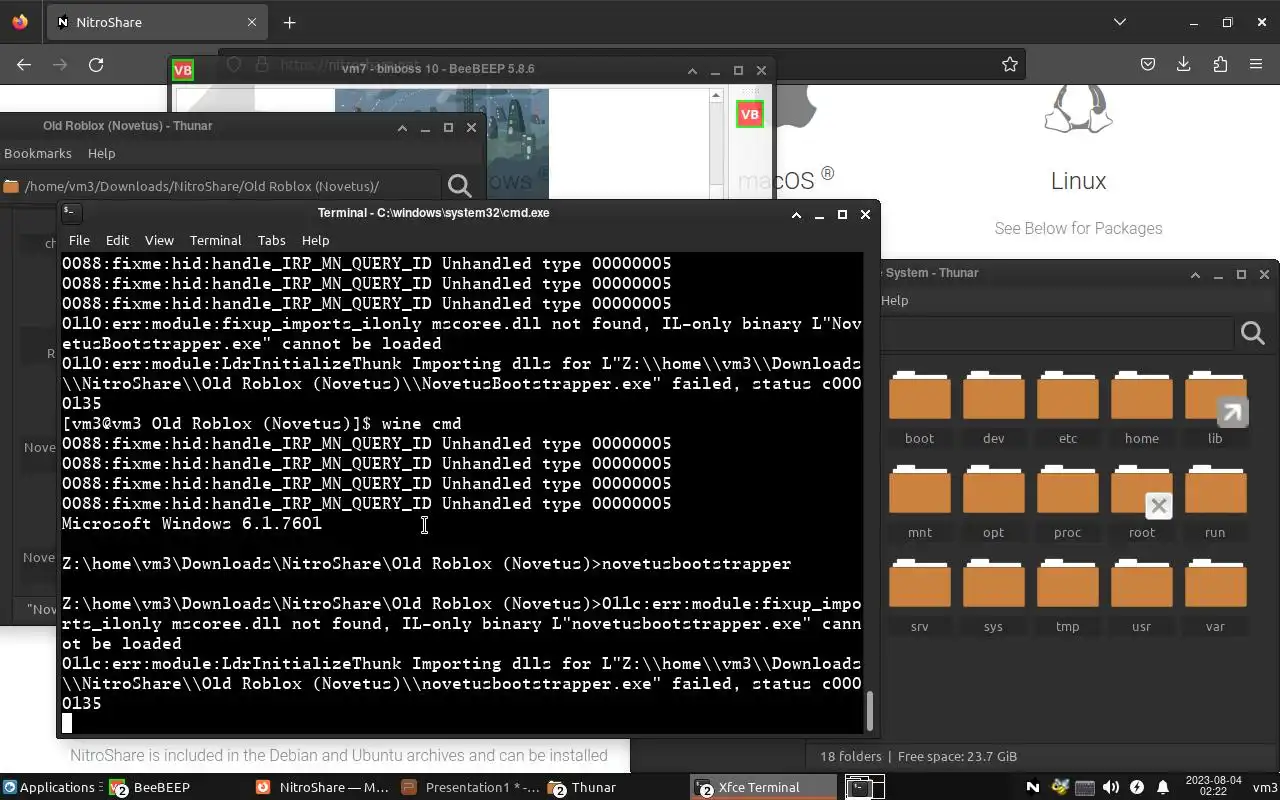
Task: Click the VB avatar in BeeBEEP window
Action: click(x=749, y=114)
